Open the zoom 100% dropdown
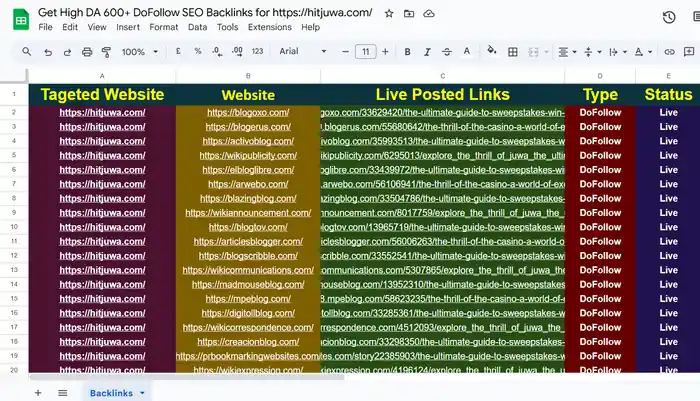This screenshot has height=401, width=700. [x=140, y=52]
